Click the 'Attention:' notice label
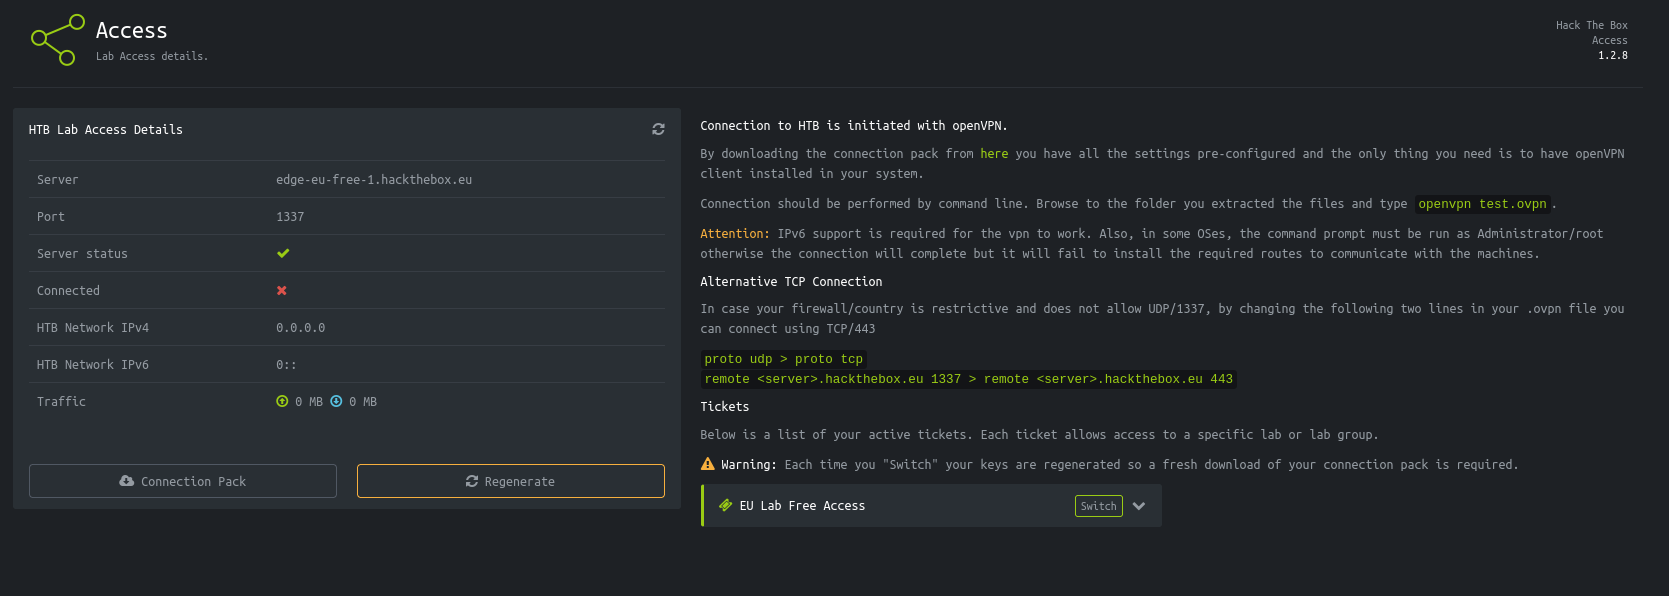 point(735,234)
